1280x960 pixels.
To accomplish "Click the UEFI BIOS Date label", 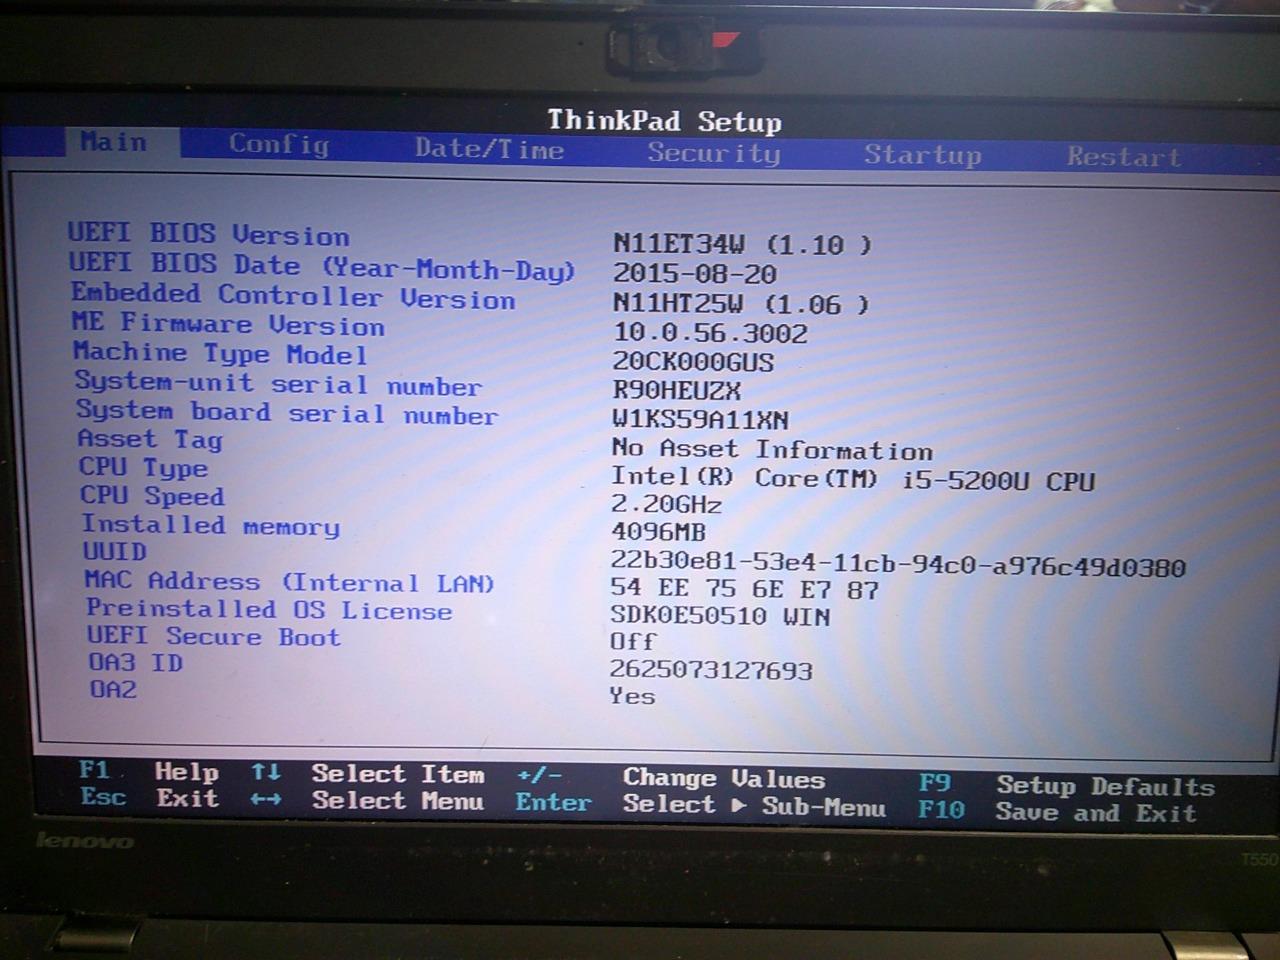I will [321, 266].
